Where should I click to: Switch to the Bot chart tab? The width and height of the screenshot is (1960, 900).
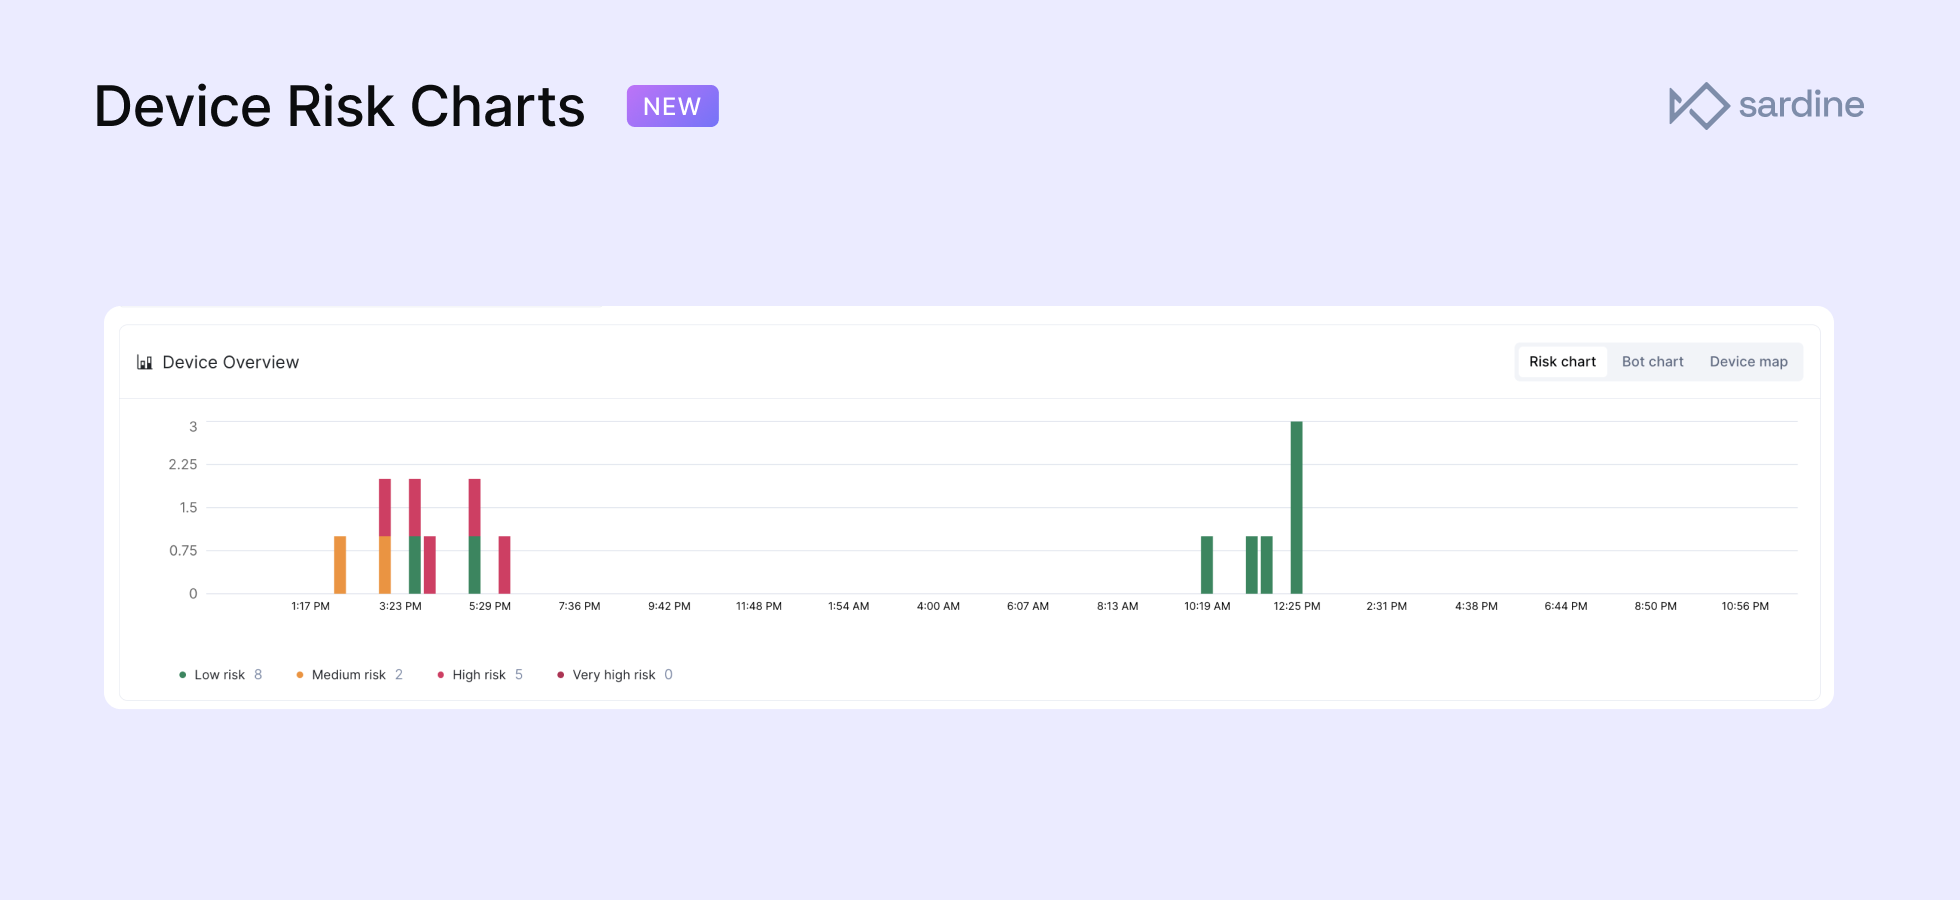click(x=1652, y=362)
